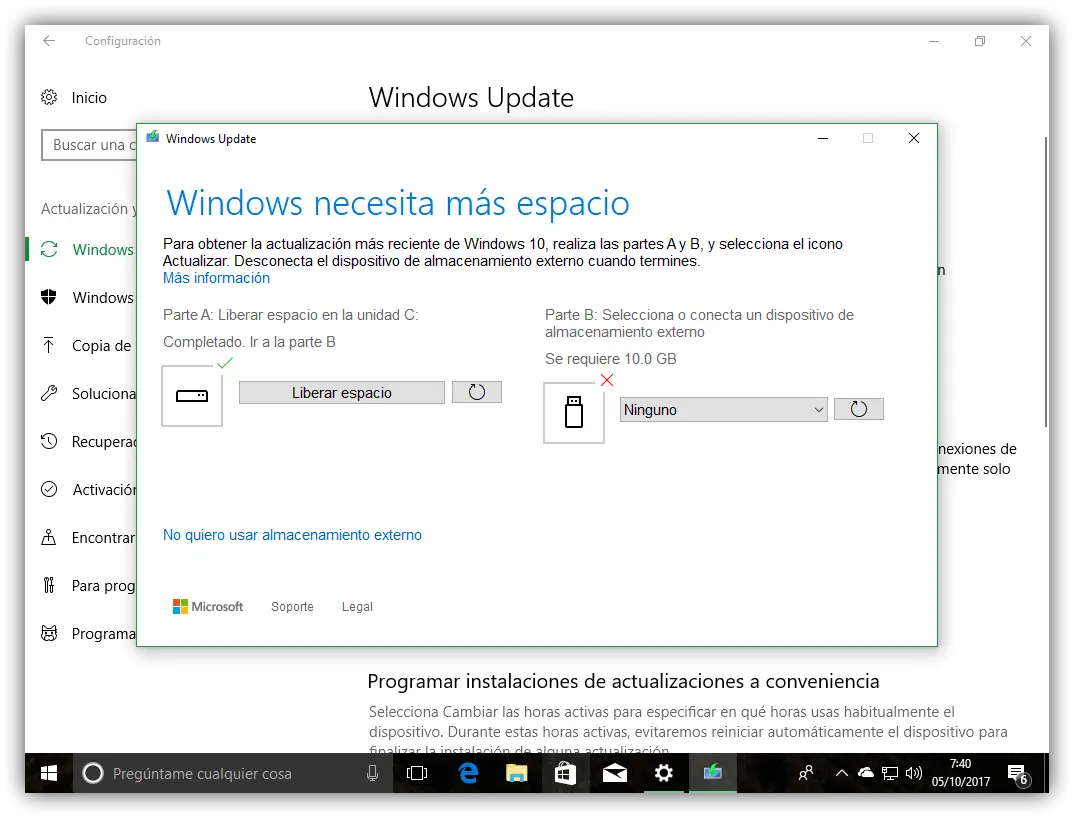This screenshot has height=818, width=1074.
Task: Go back in the Configuración window
Action: click(x=49, y=40)
